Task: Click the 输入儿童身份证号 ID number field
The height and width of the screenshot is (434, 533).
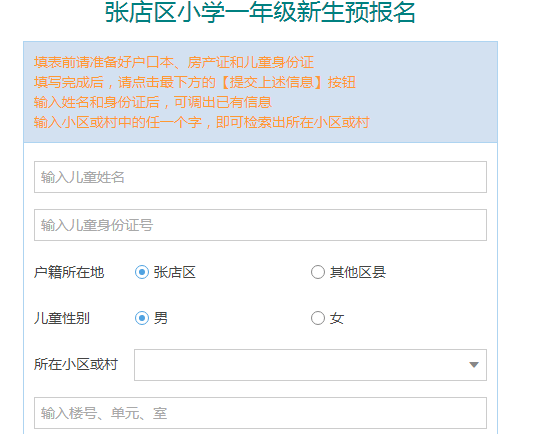Action: [x=260, y=225]
